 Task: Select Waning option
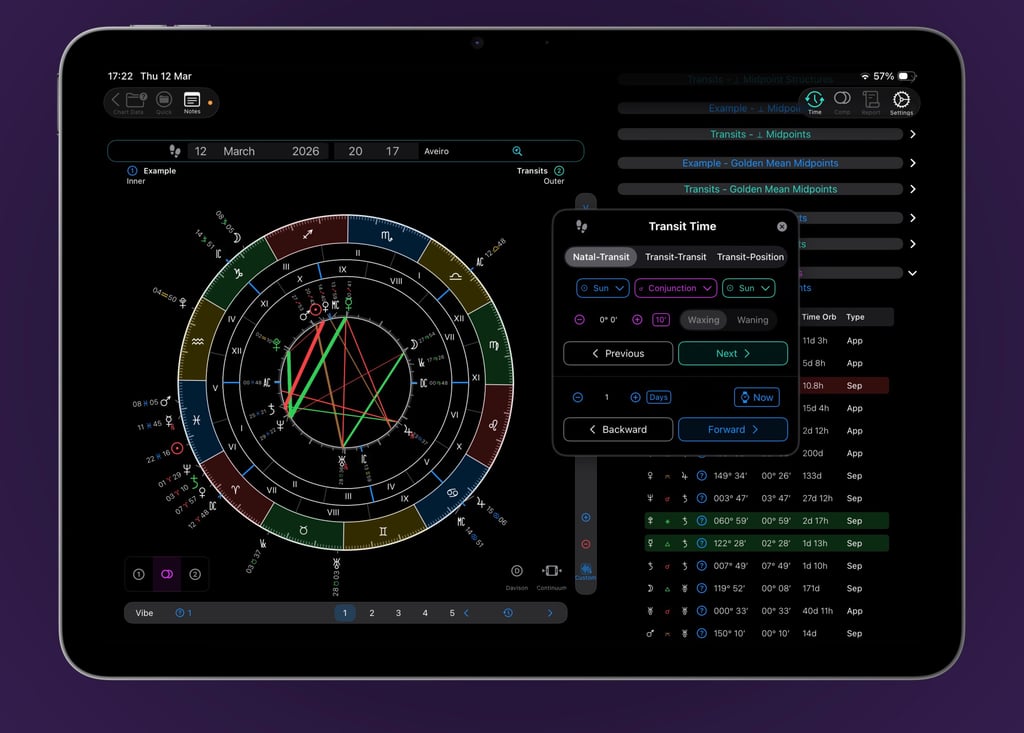tap(752, 319)
